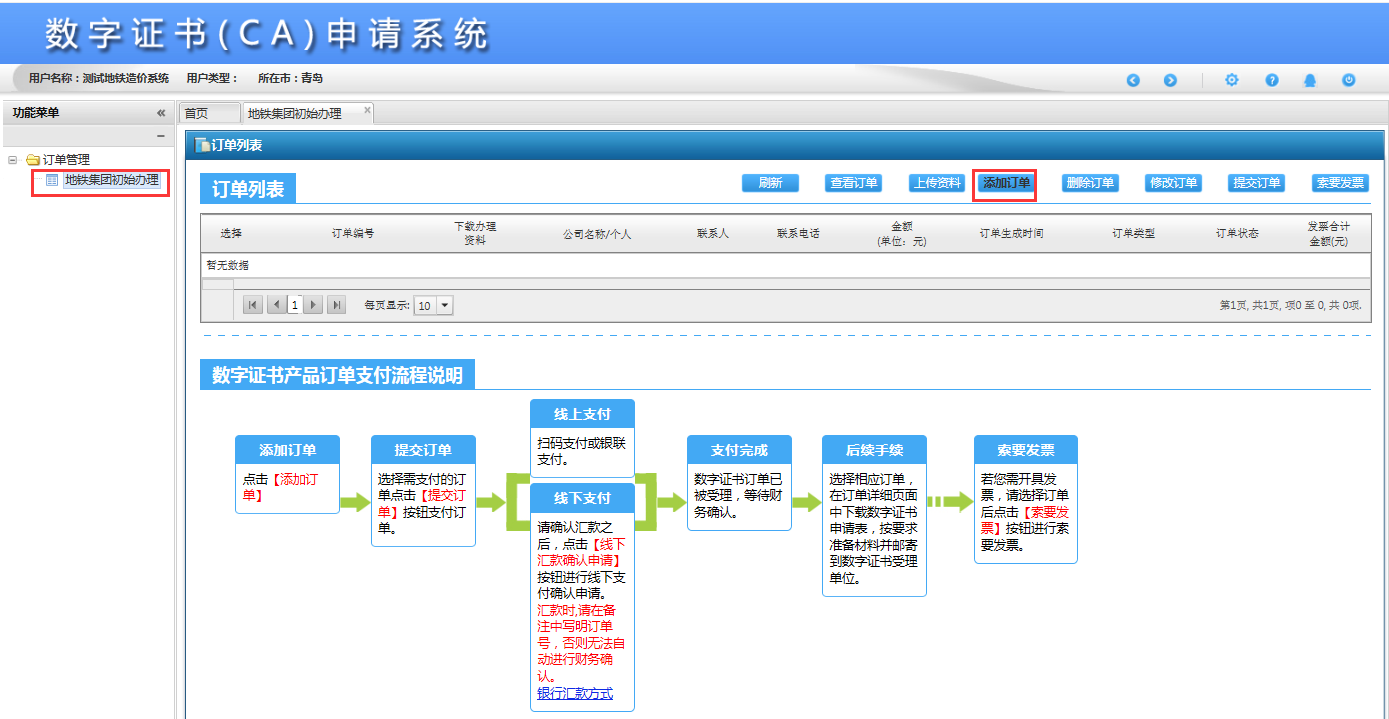Click the back arrow icon in header
Screen dimensions: 1389x719
click(x=1133, y=81)
